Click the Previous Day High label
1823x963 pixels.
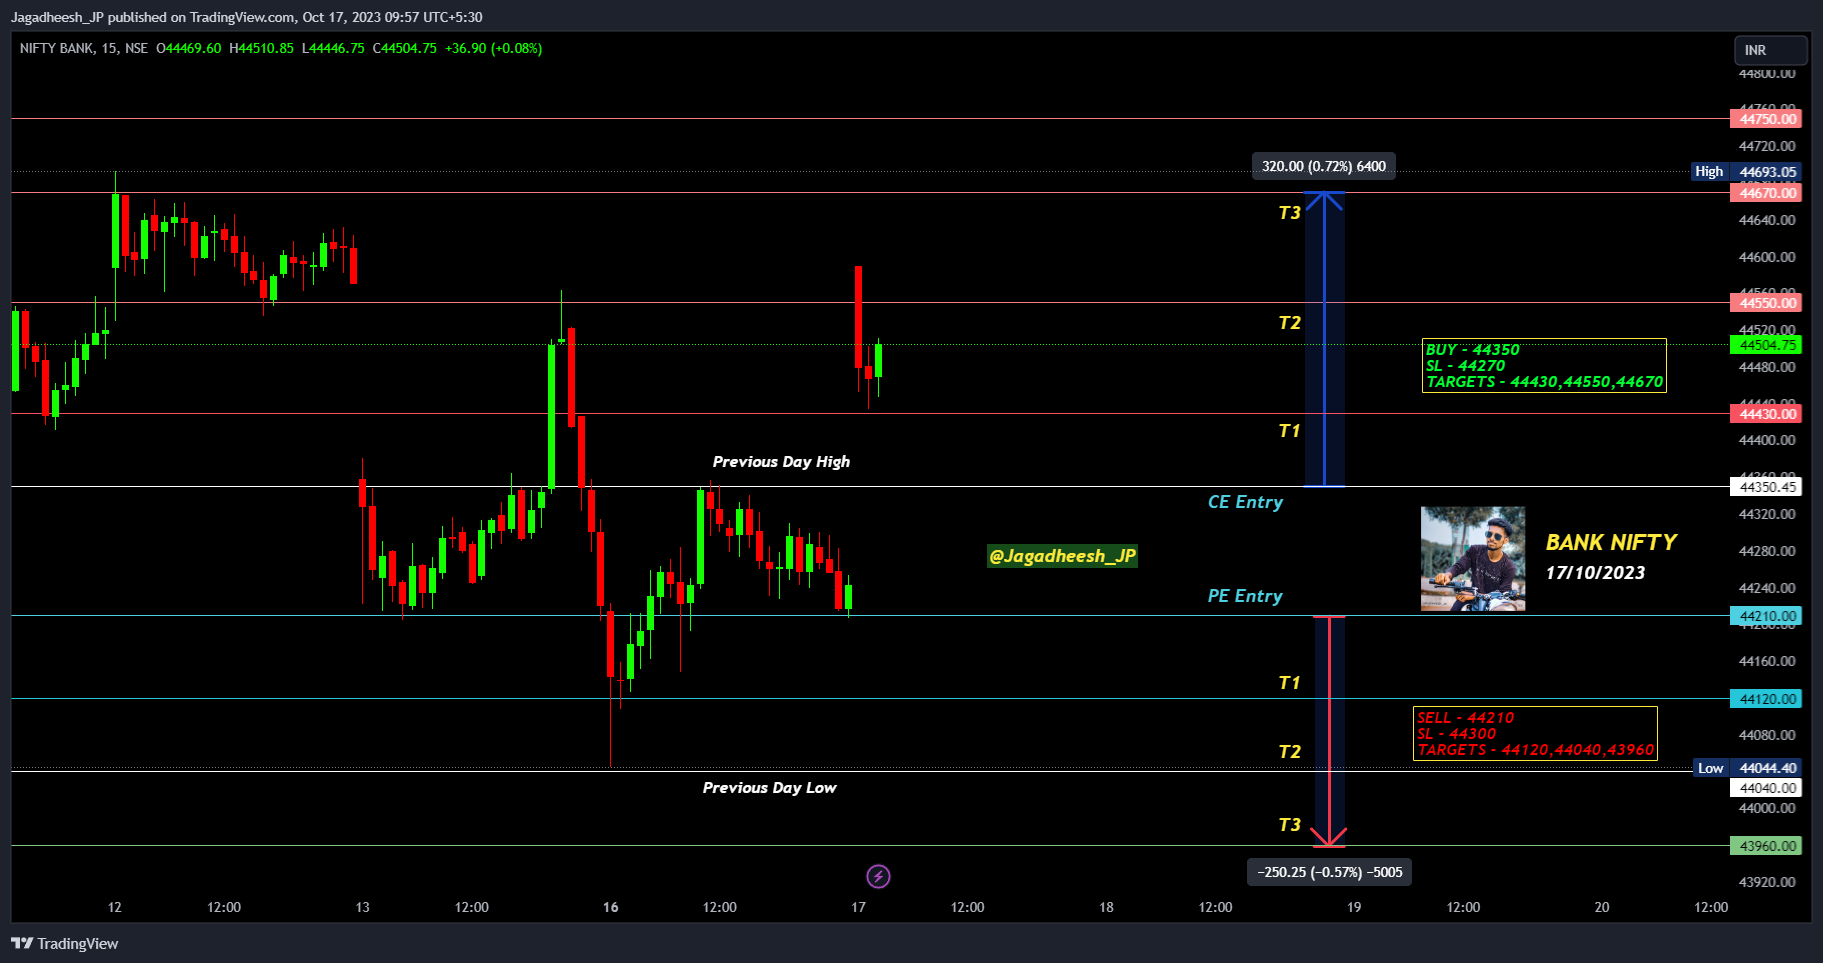781,462
